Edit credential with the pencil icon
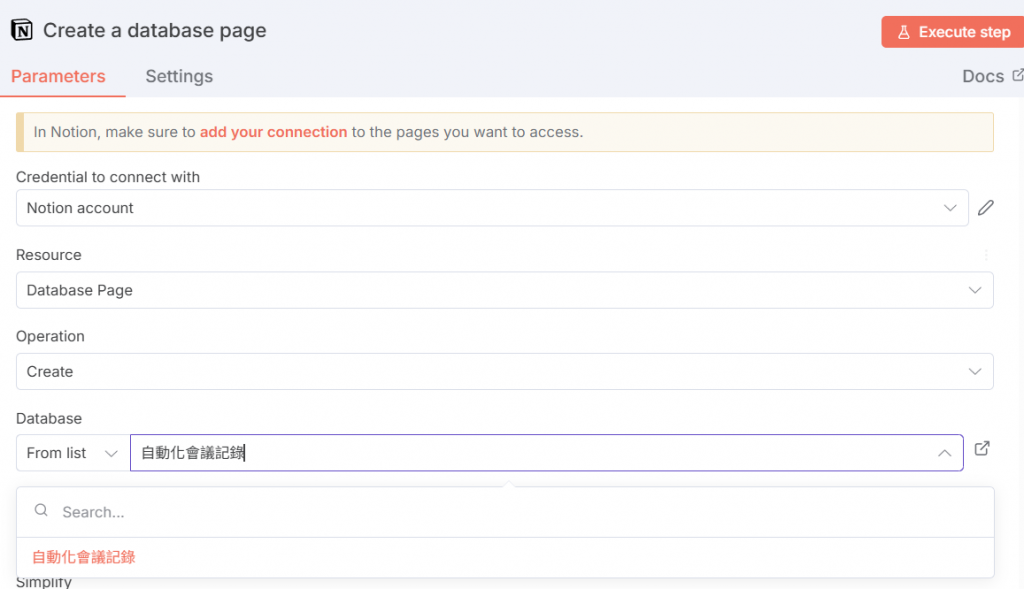 985,208
